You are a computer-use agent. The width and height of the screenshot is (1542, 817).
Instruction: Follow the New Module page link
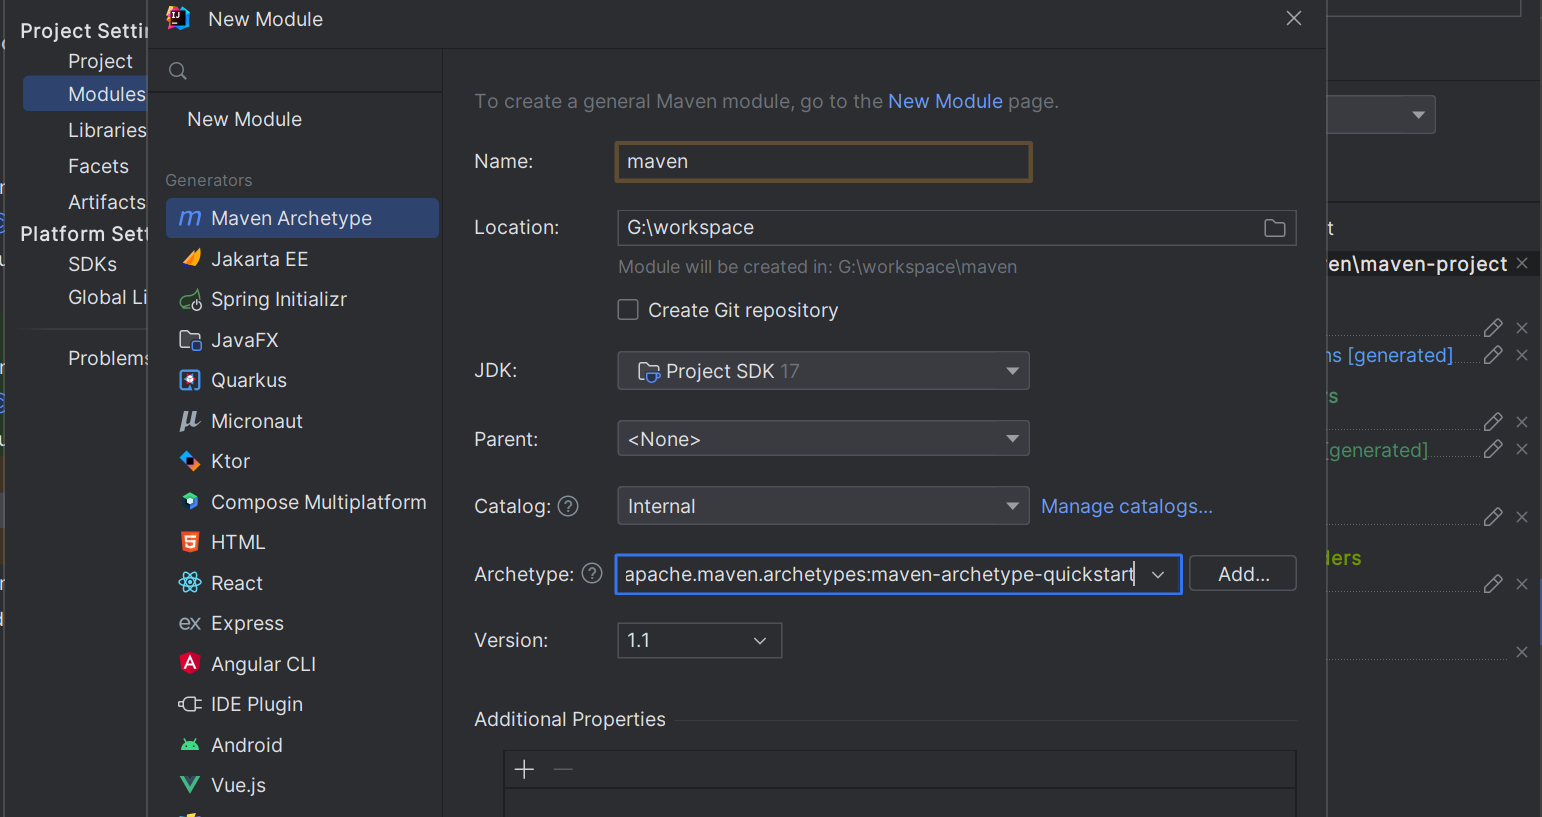pos(945,101)
